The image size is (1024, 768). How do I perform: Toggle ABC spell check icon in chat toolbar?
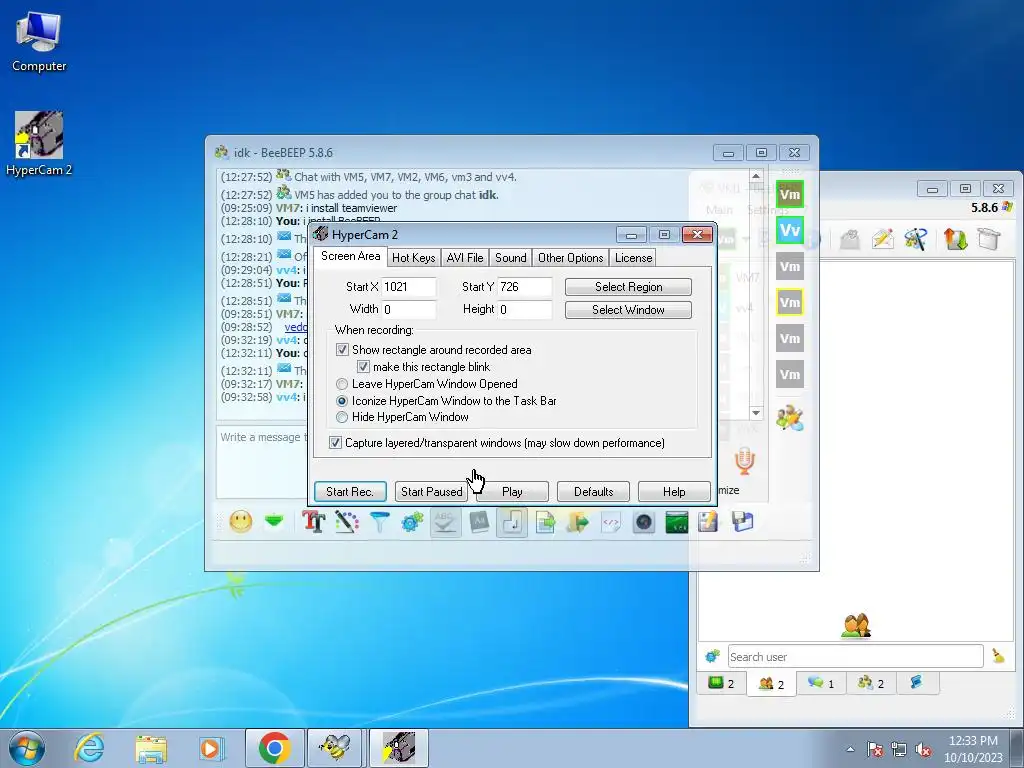coord(445,521)
